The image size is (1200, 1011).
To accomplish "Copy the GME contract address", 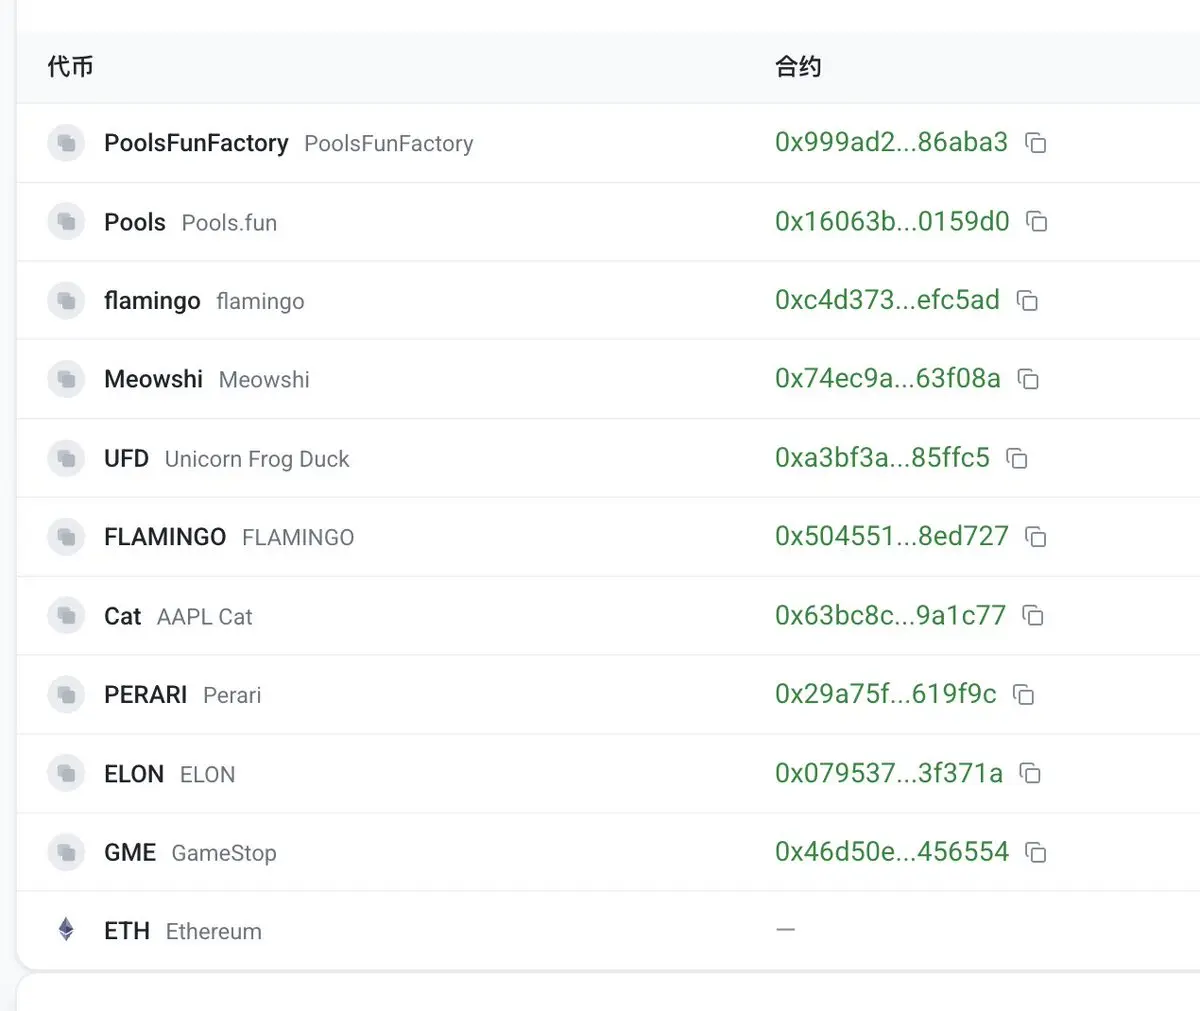I will click(1036, 852).
